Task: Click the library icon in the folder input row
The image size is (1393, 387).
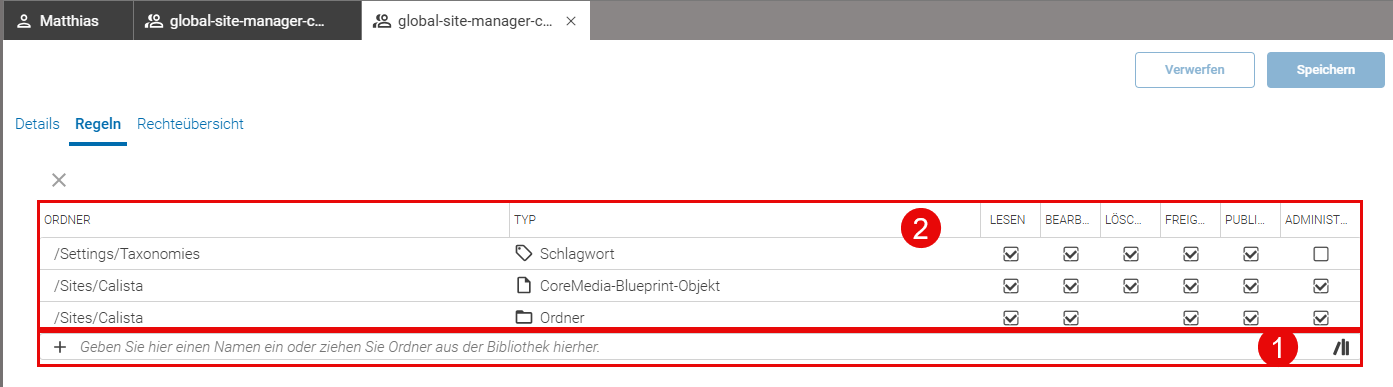Action: (x=1342, y=347)
